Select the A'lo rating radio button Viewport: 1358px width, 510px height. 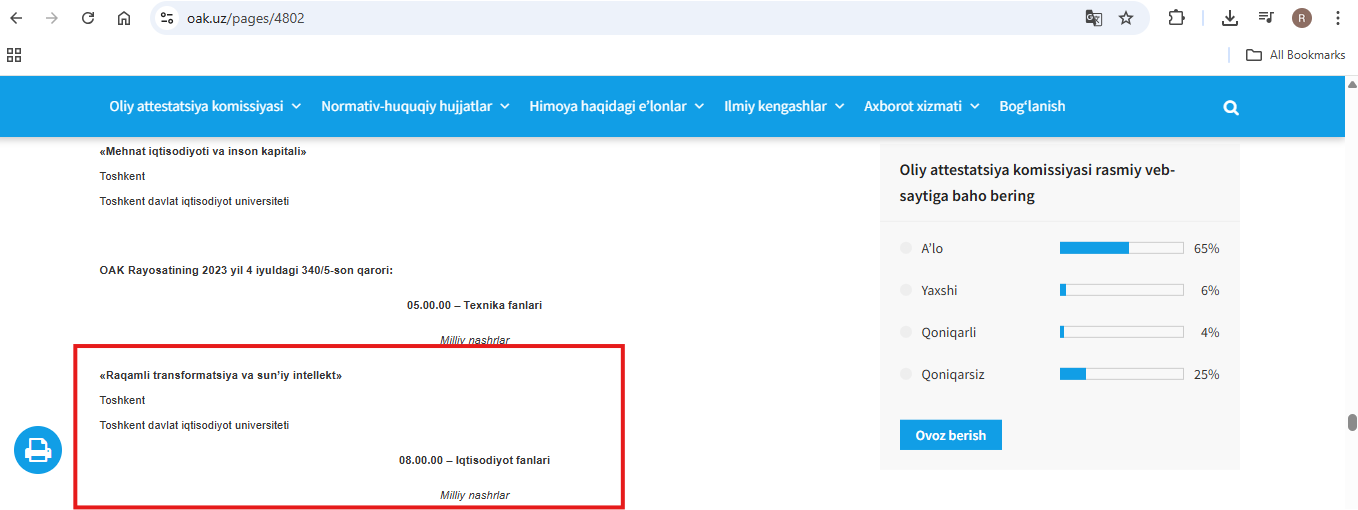[x=906, y=248]
